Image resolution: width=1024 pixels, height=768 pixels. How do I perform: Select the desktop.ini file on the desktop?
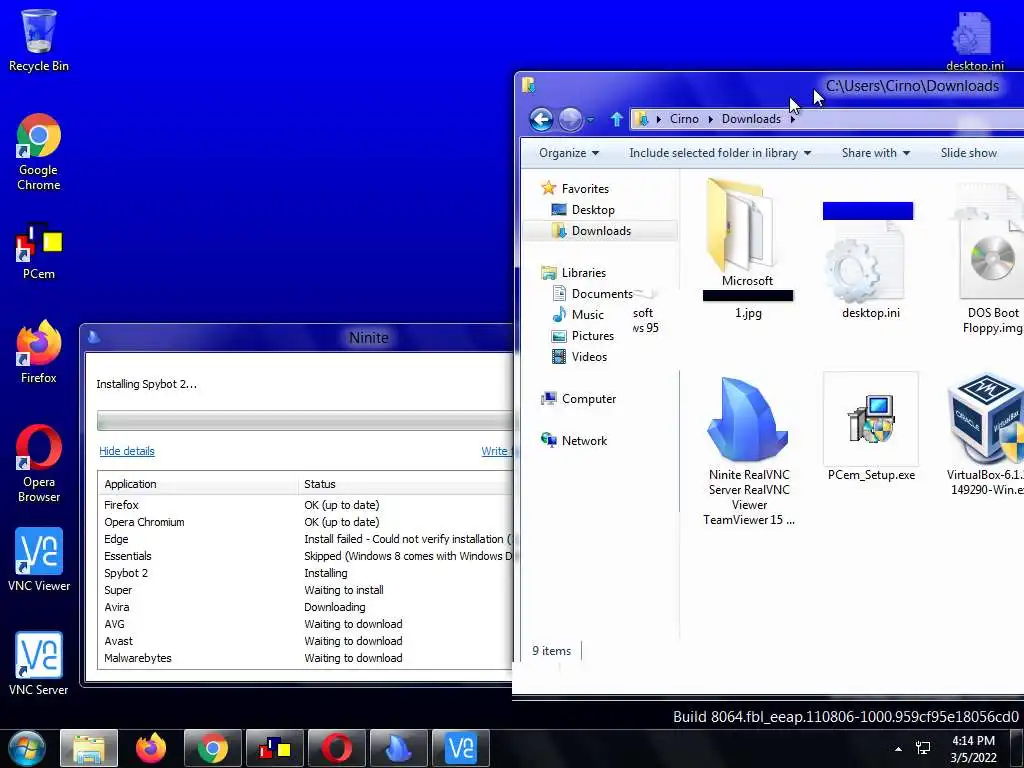pos(974,40)
